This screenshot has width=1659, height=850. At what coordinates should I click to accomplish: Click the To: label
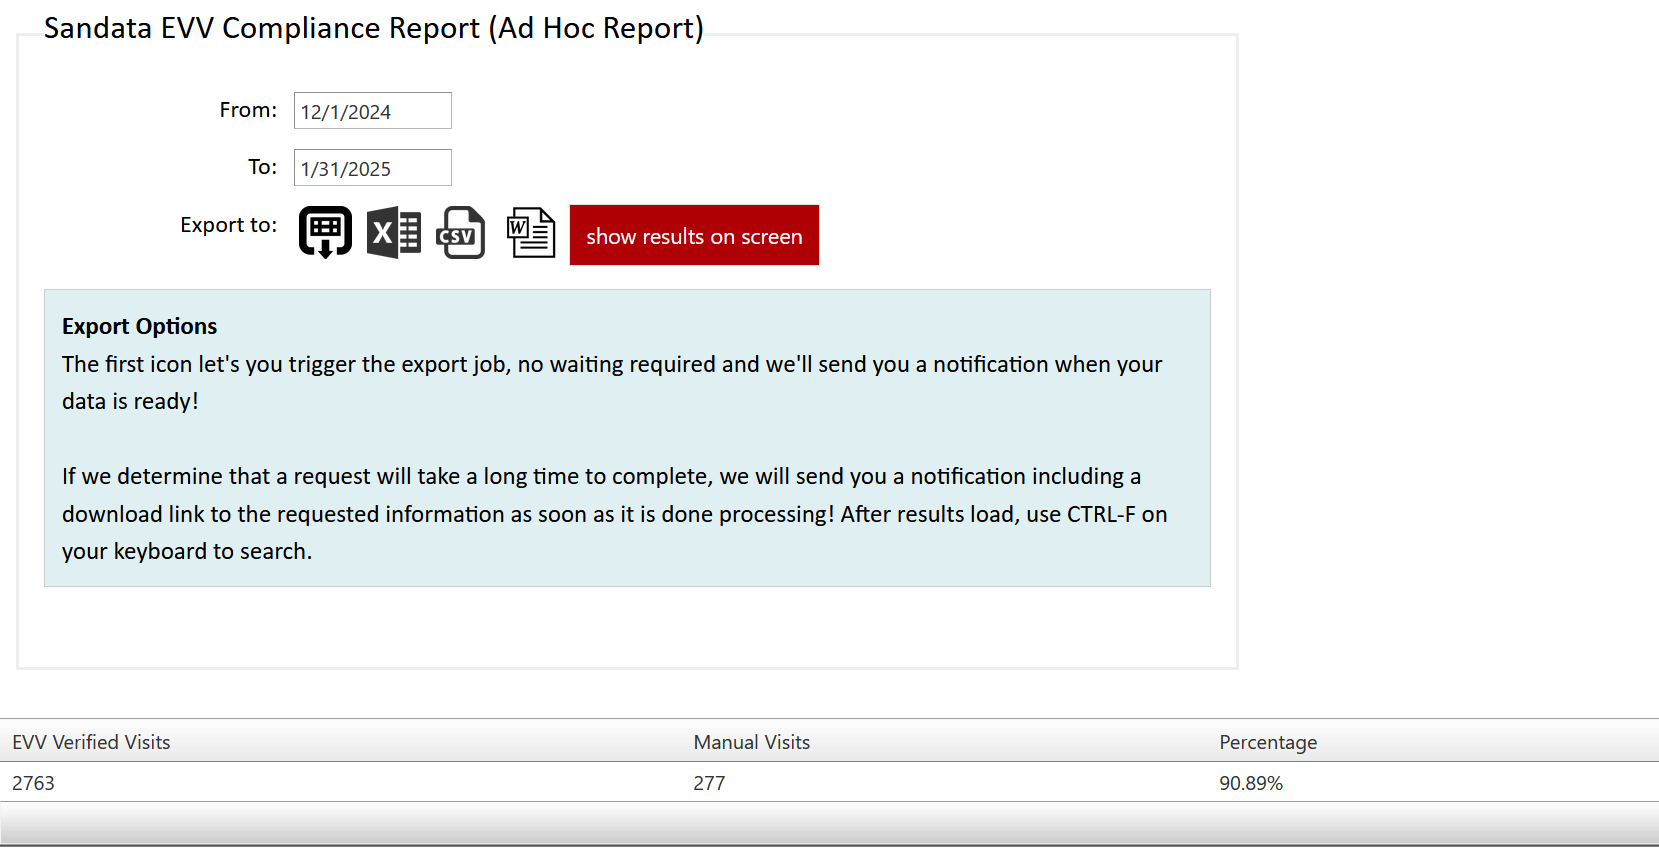(x=262, y=167)
